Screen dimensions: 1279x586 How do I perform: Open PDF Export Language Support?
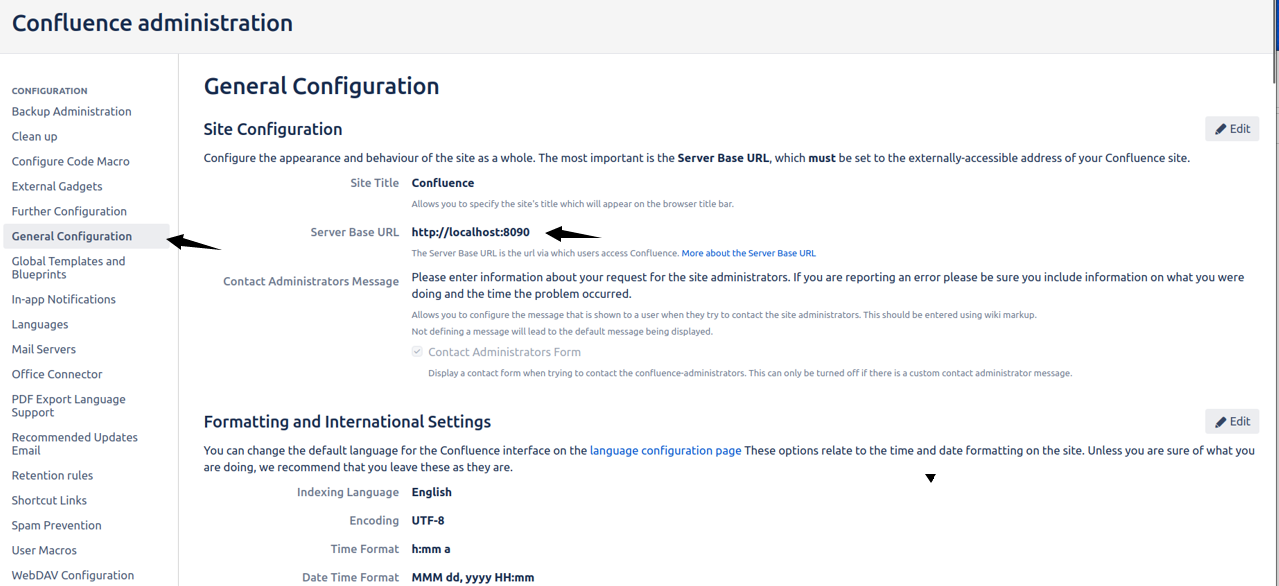pos(68,405)
